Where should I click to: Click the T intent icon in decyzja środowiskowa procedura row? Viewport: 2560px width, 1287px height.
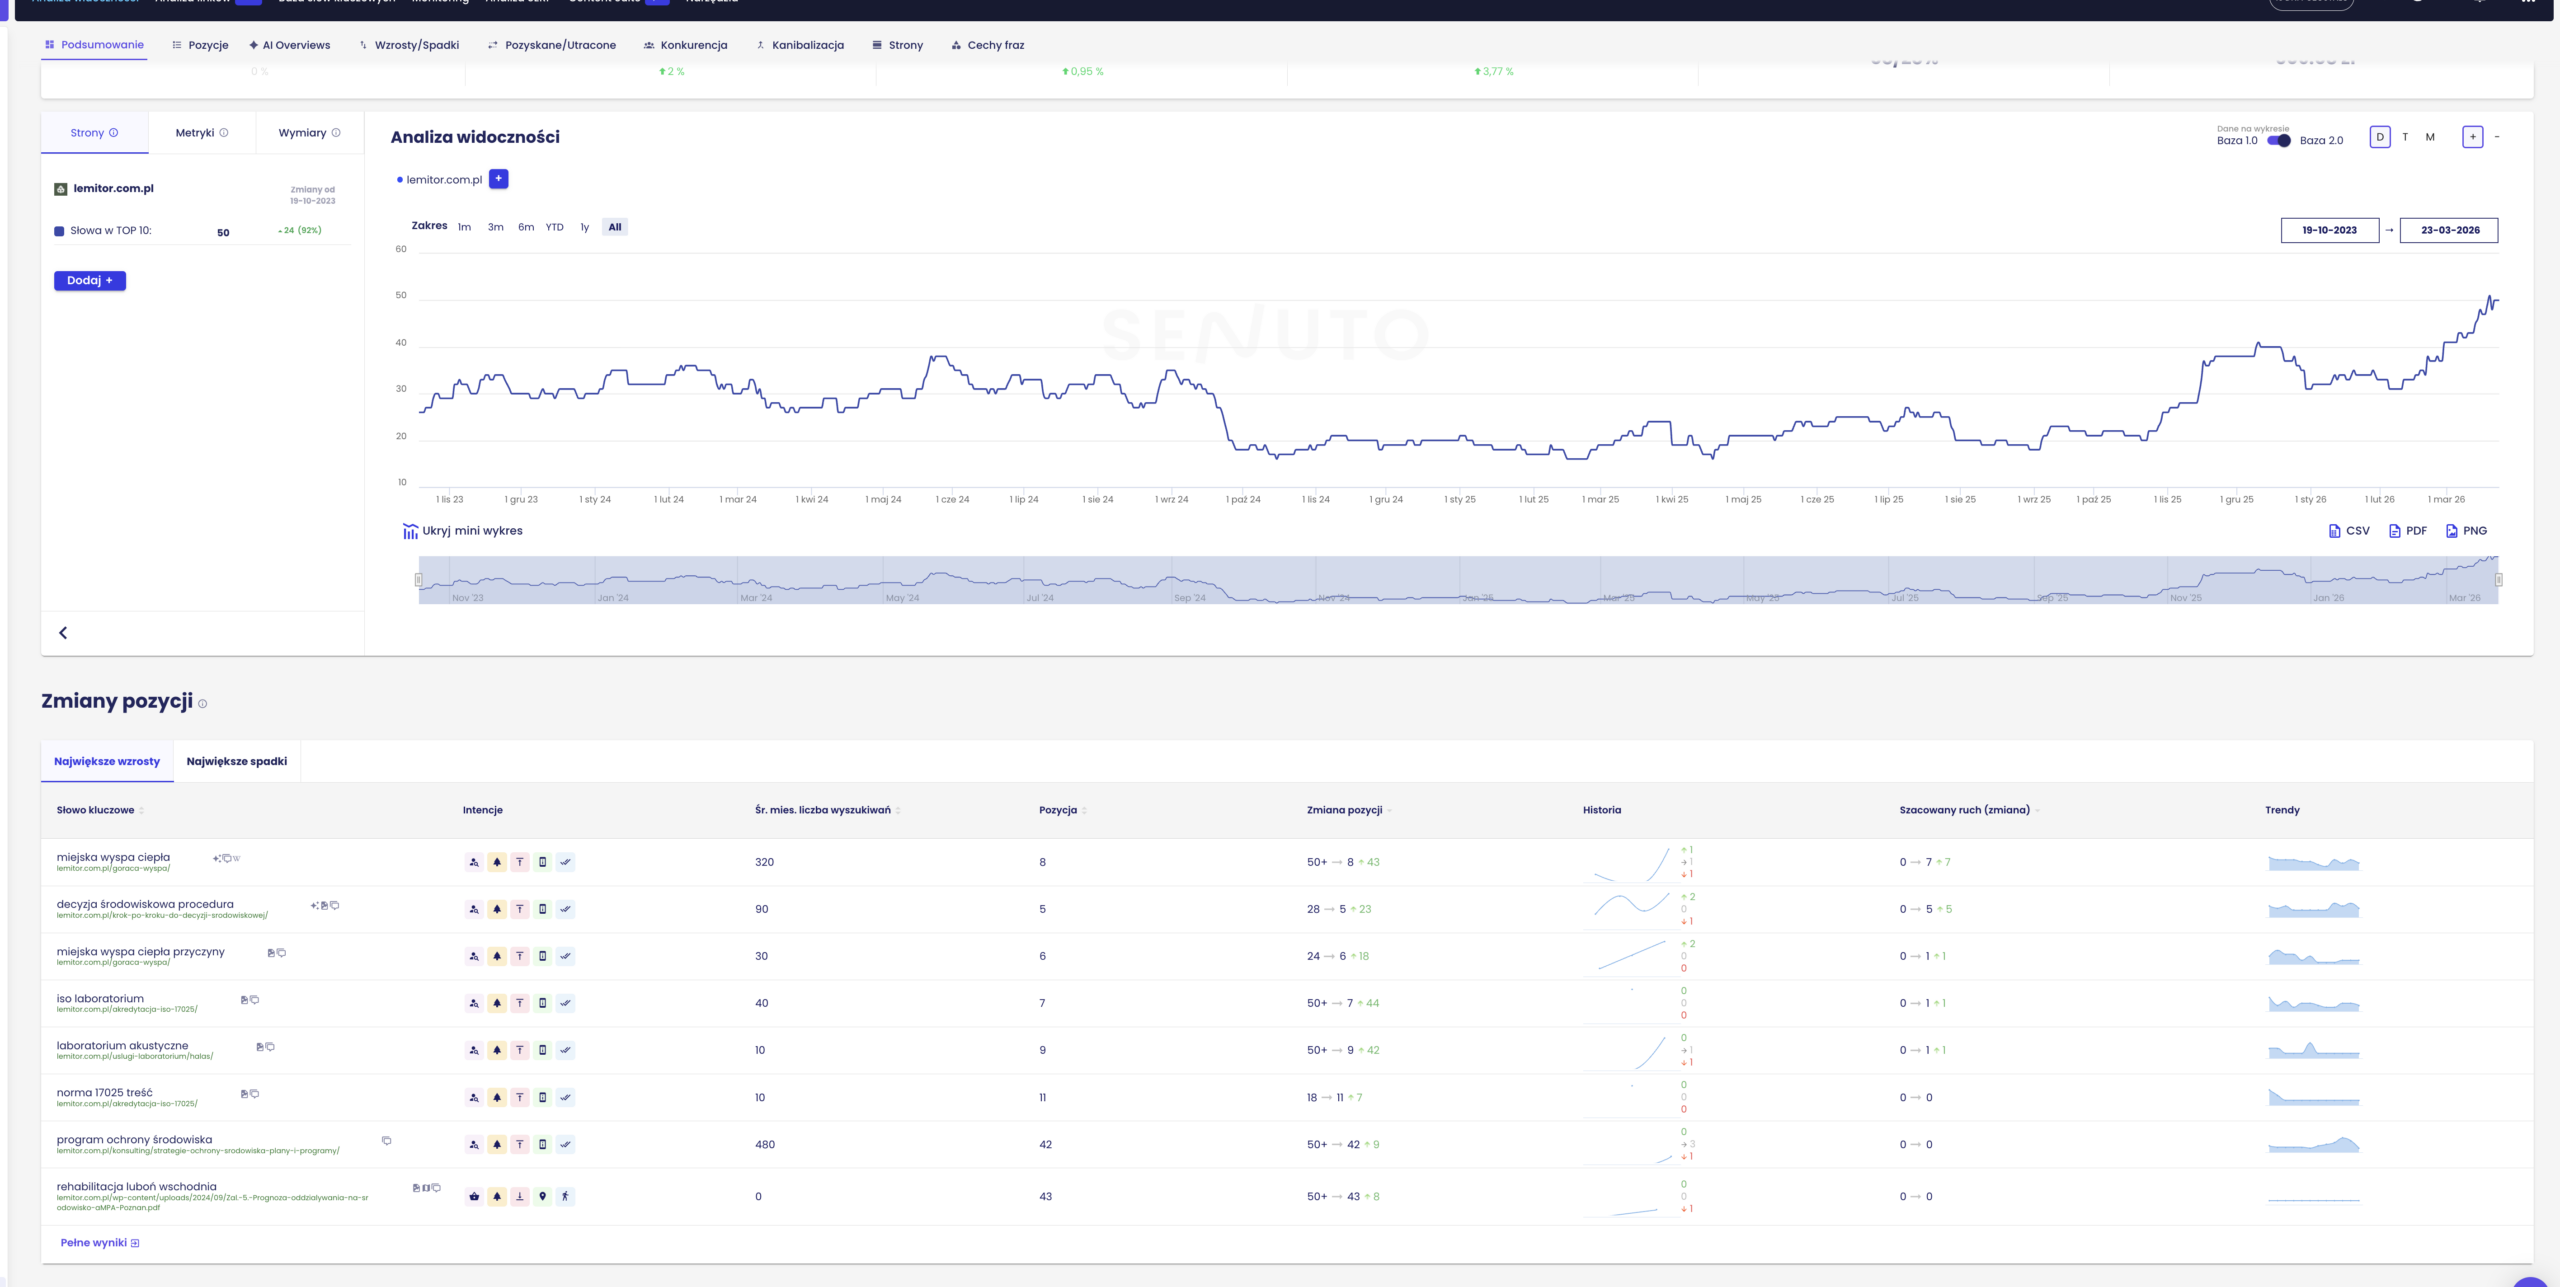520,909
